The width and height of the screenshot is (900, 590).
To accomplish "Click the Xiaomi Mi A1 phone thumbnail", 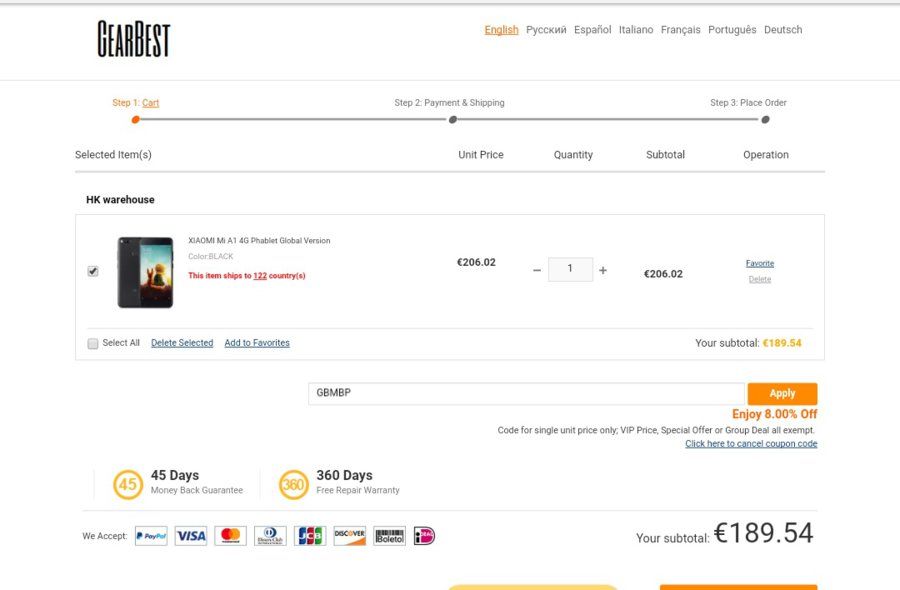I will (145, 272).
